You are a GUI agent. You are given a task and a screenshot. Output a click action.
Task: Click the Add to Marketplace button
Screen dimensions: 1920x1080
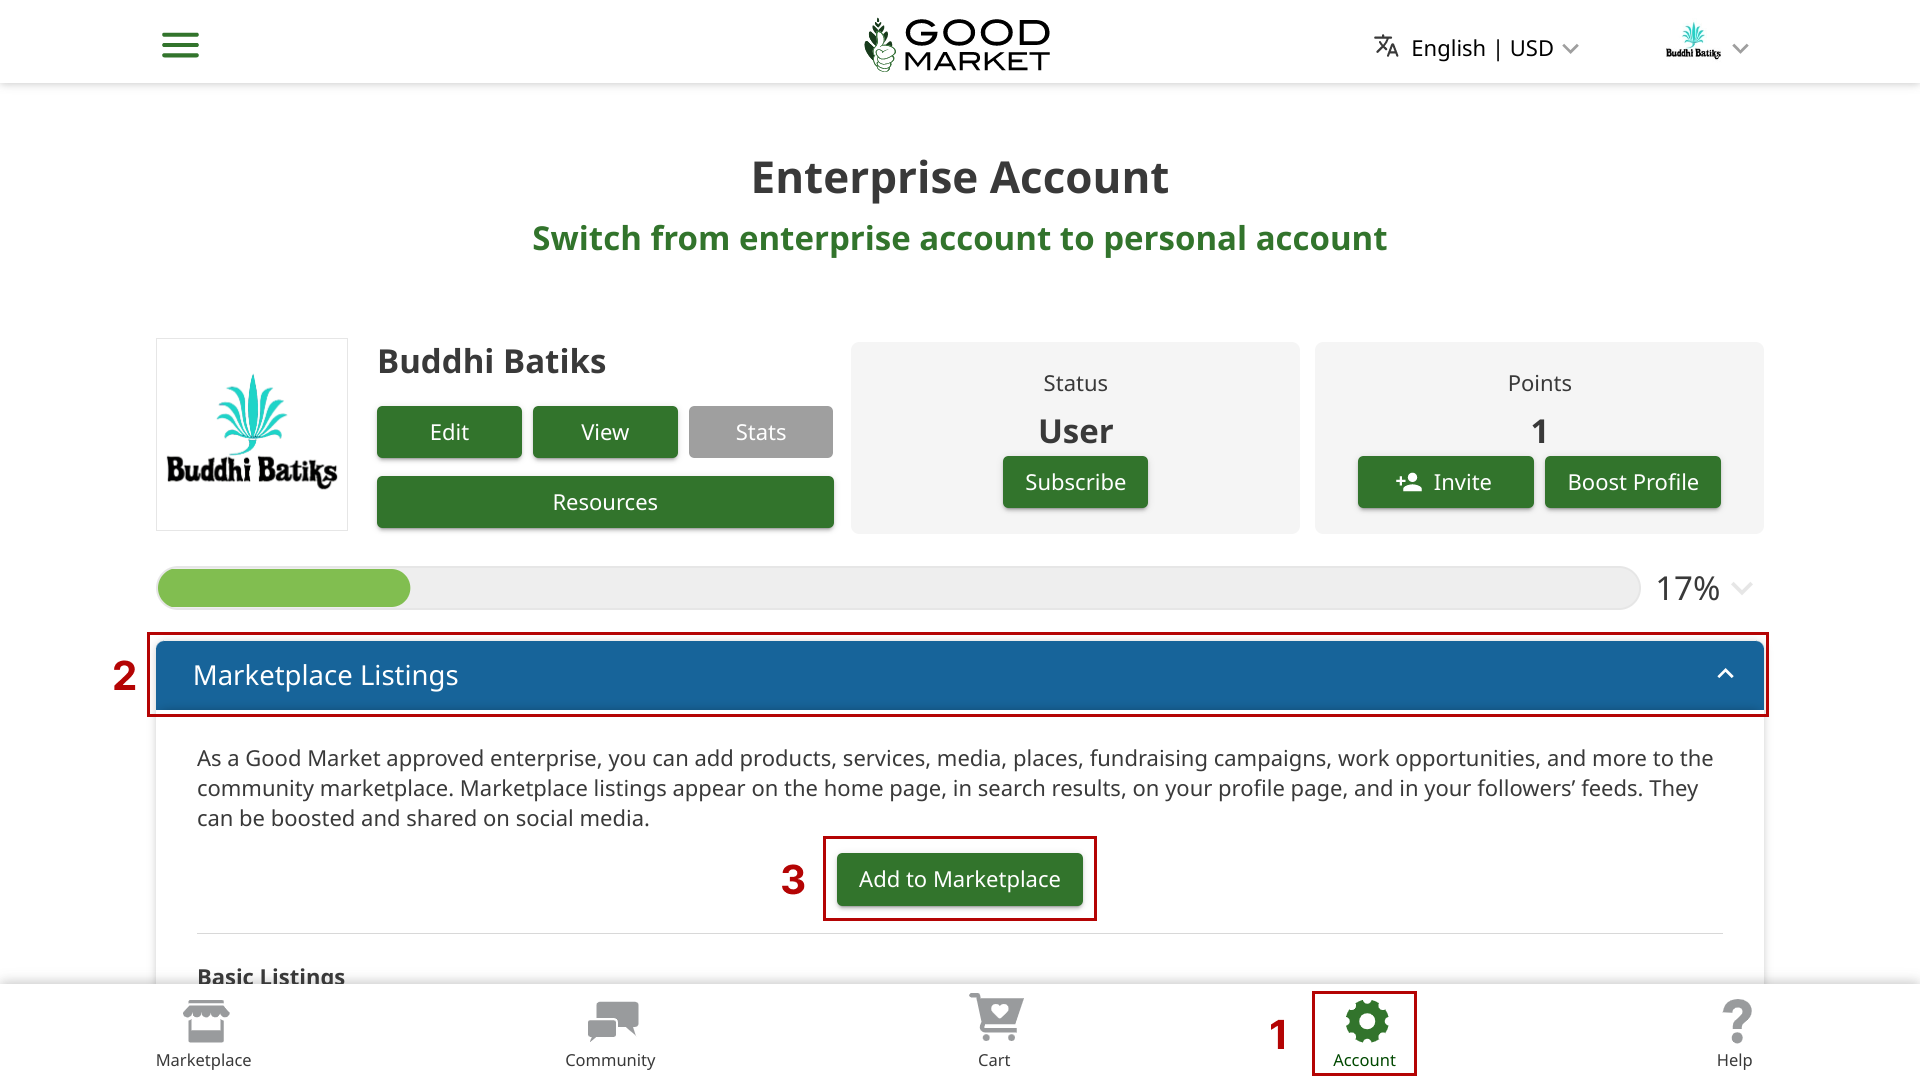pyautogui.click(x=959, y=879)
